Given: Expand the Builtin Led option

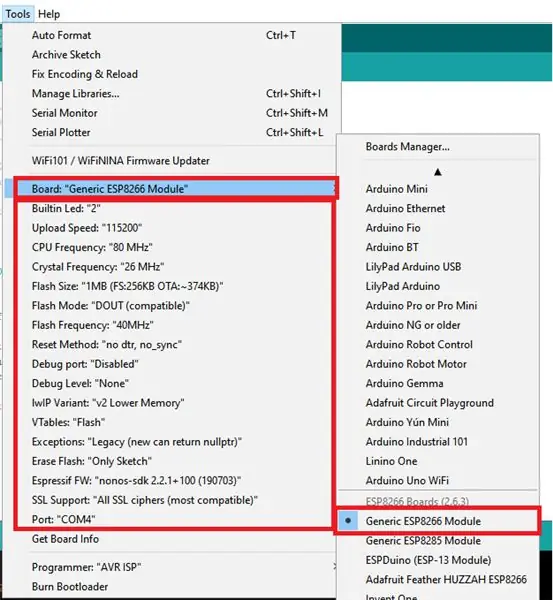Looking at the screenshot, I should click(172, 209).
